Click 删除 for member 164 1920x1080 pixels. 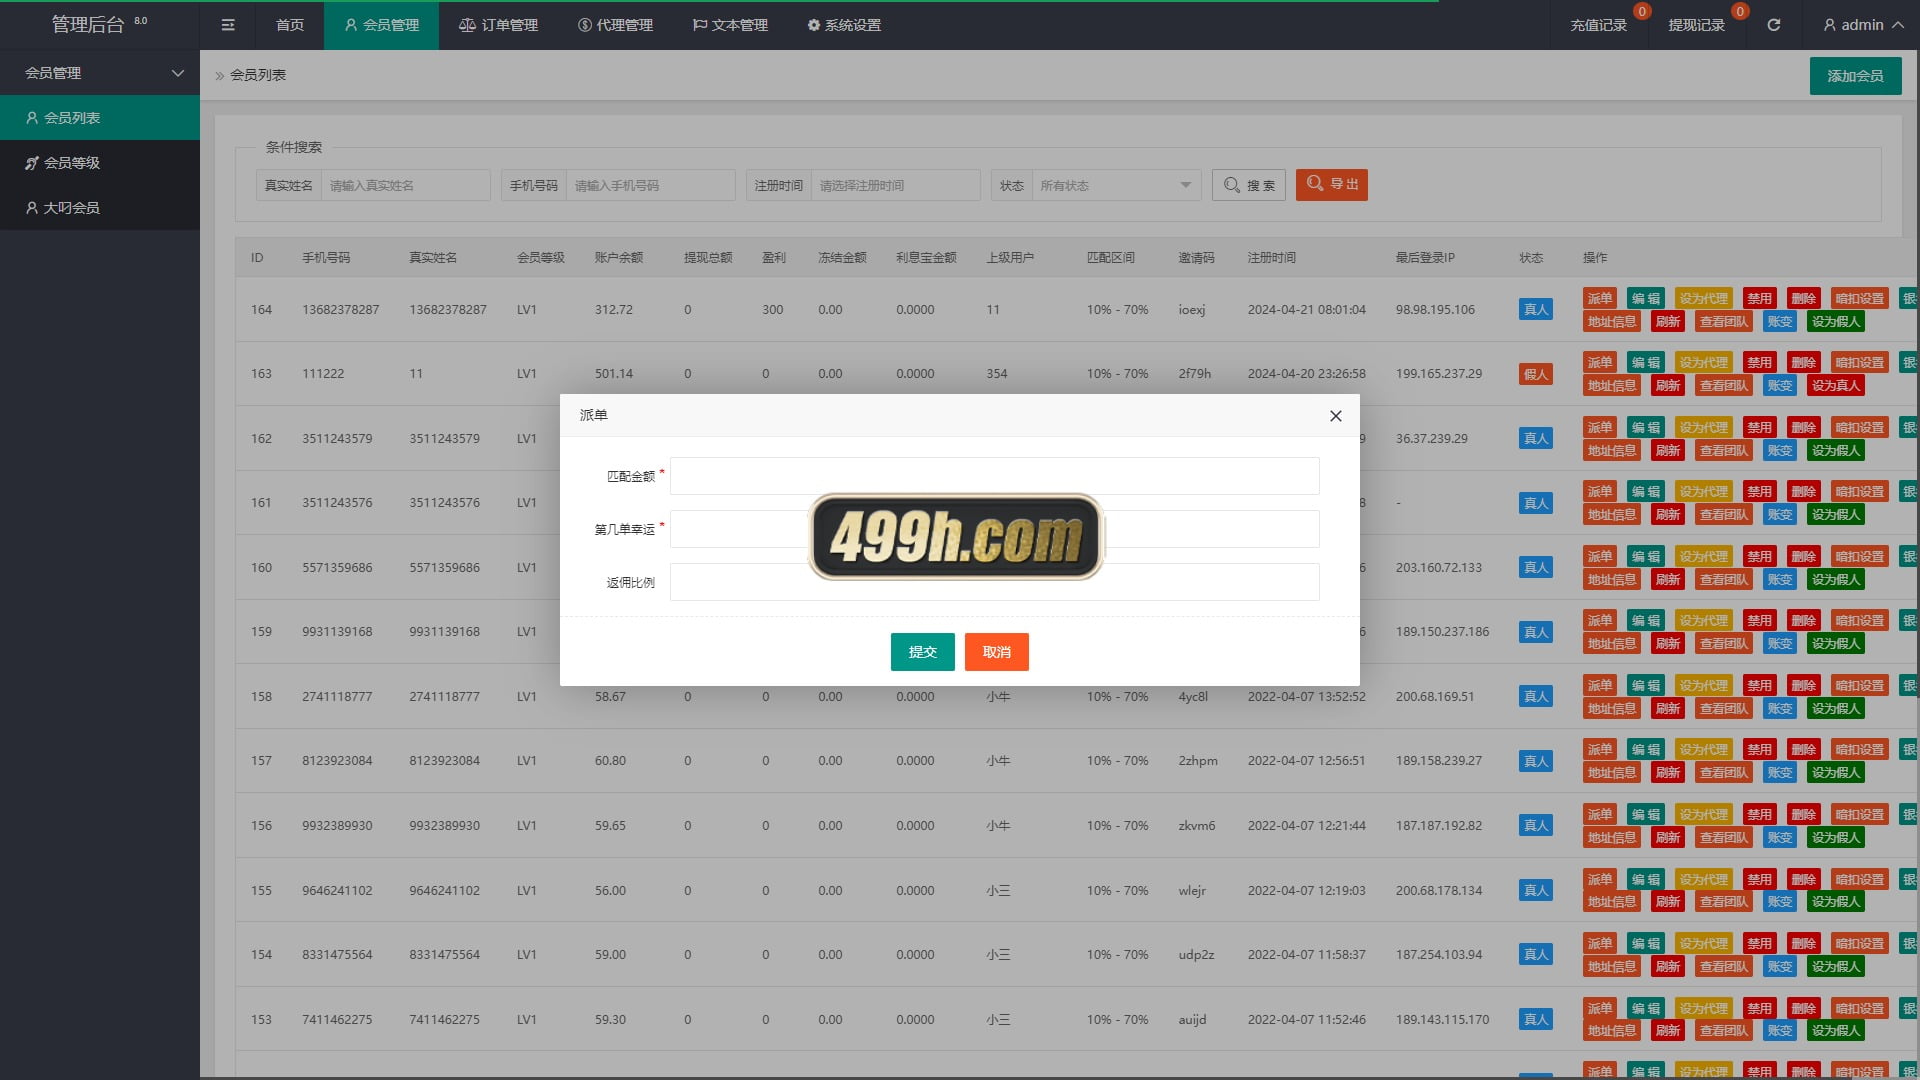point(1804,298)
